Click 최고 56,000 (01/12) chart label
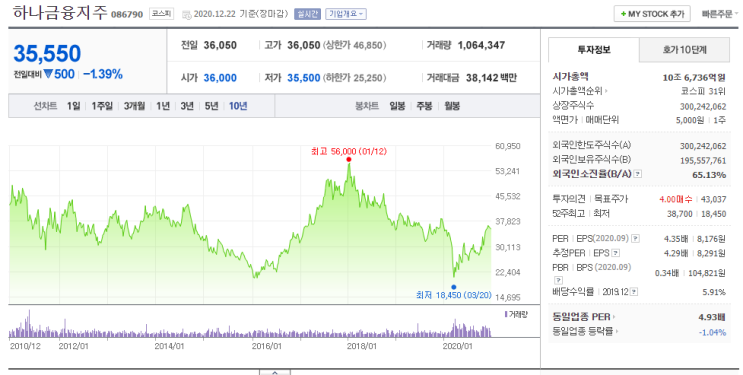 click(349, 151)
